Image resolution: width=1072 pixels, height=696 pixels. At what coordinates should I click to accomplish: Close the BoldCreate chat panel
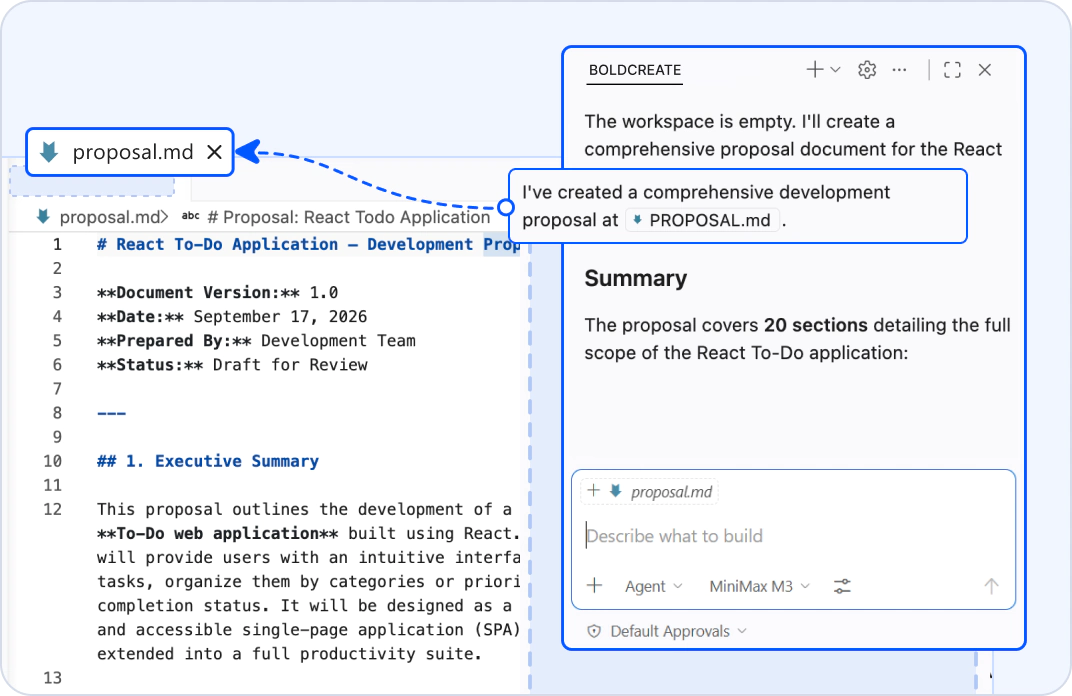click(x=984, y=70)
